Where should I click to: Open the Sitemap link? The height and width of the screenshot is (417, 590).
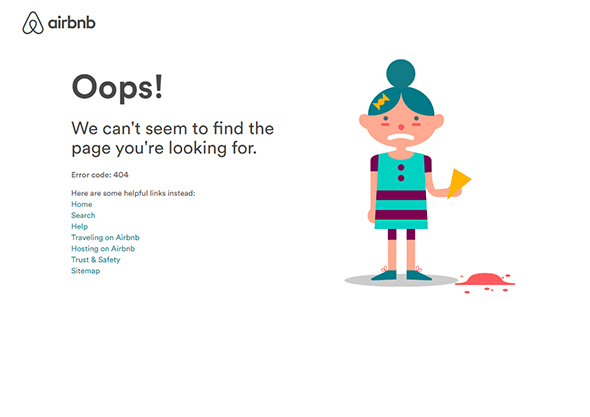tap(85, 271)
